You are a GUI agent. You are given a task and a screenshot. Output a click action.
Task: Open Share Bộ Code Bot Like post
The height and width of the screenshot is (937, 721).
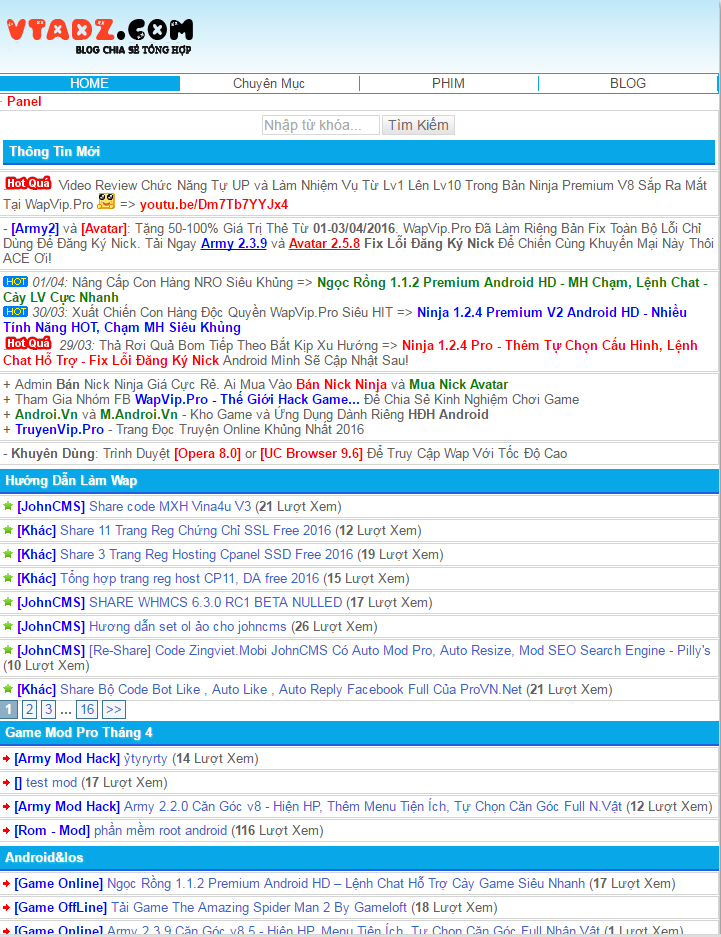pyautogui.click(x=291, y=689)
